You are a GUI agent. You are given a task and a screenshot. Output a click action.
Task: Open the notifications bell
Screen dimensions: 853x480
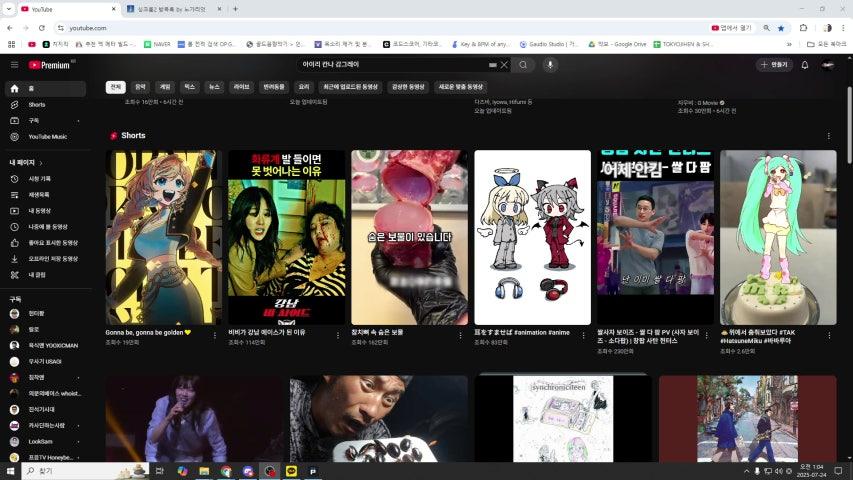pyautogui.click(x=805, y=65)
